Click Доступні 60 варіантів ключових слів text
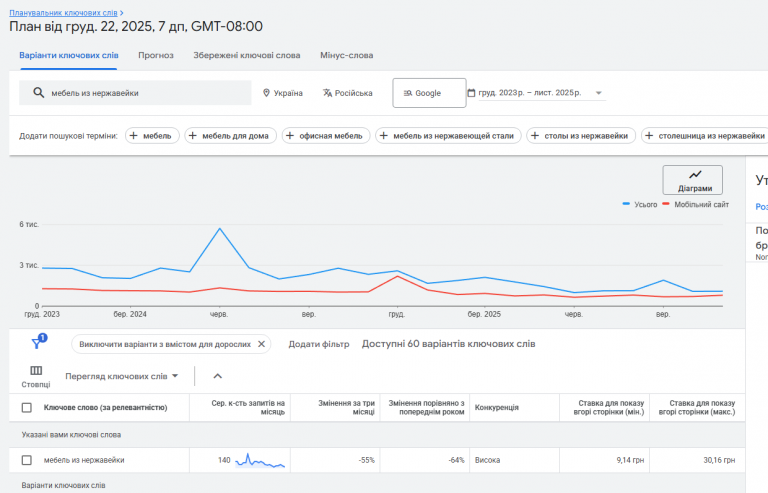768x493 pixels. pos(448,344)
